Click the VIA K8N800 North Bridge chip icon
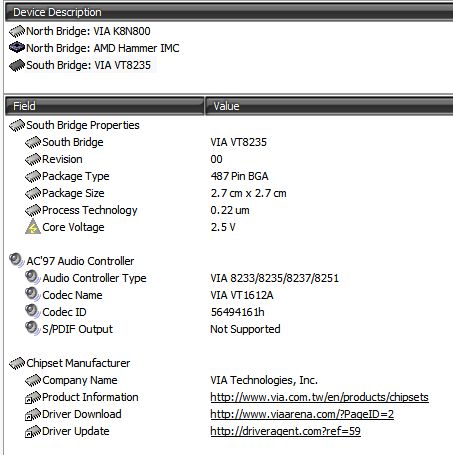Screen dimensions: 453x455 (17, 31)
